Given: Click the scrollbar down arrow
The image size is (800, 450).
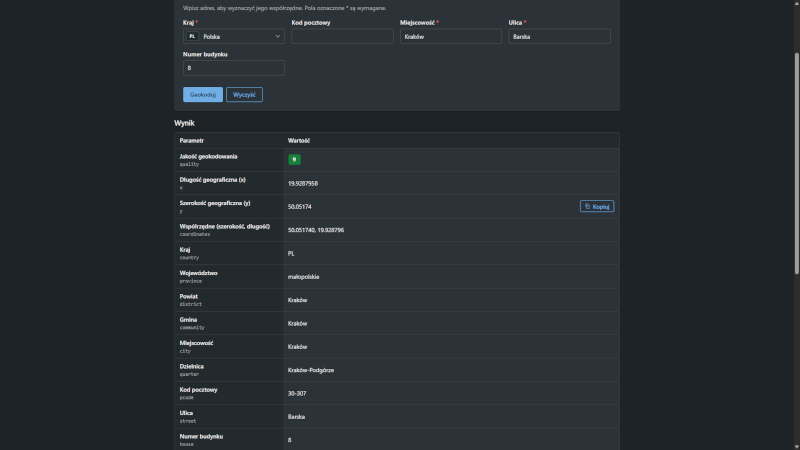Looking at the screenshot, I should point(796,446).
